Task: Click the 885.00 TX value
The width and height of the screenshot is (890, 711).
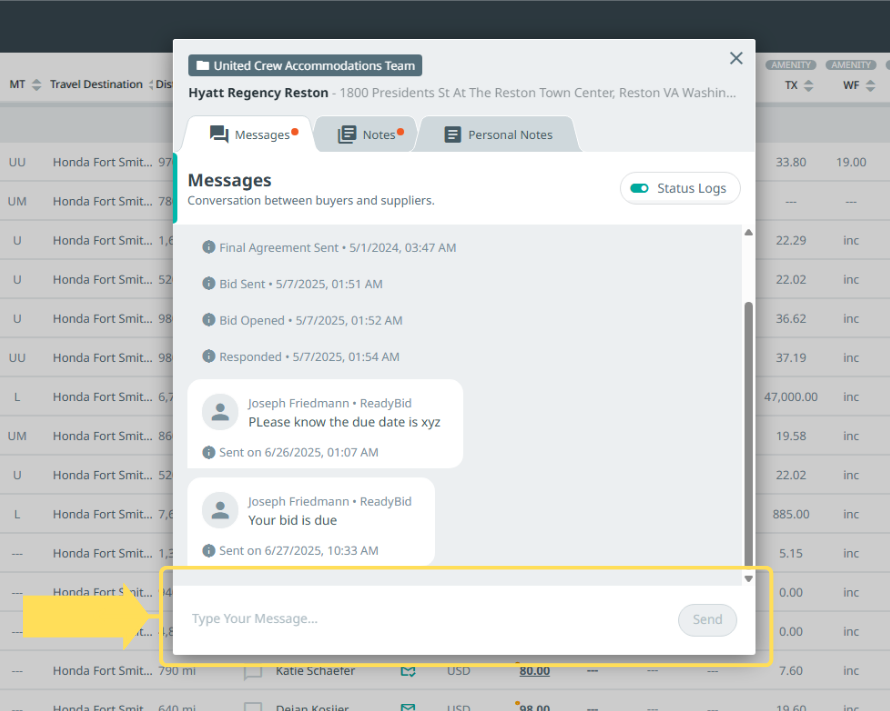Action: coord(791,514)
